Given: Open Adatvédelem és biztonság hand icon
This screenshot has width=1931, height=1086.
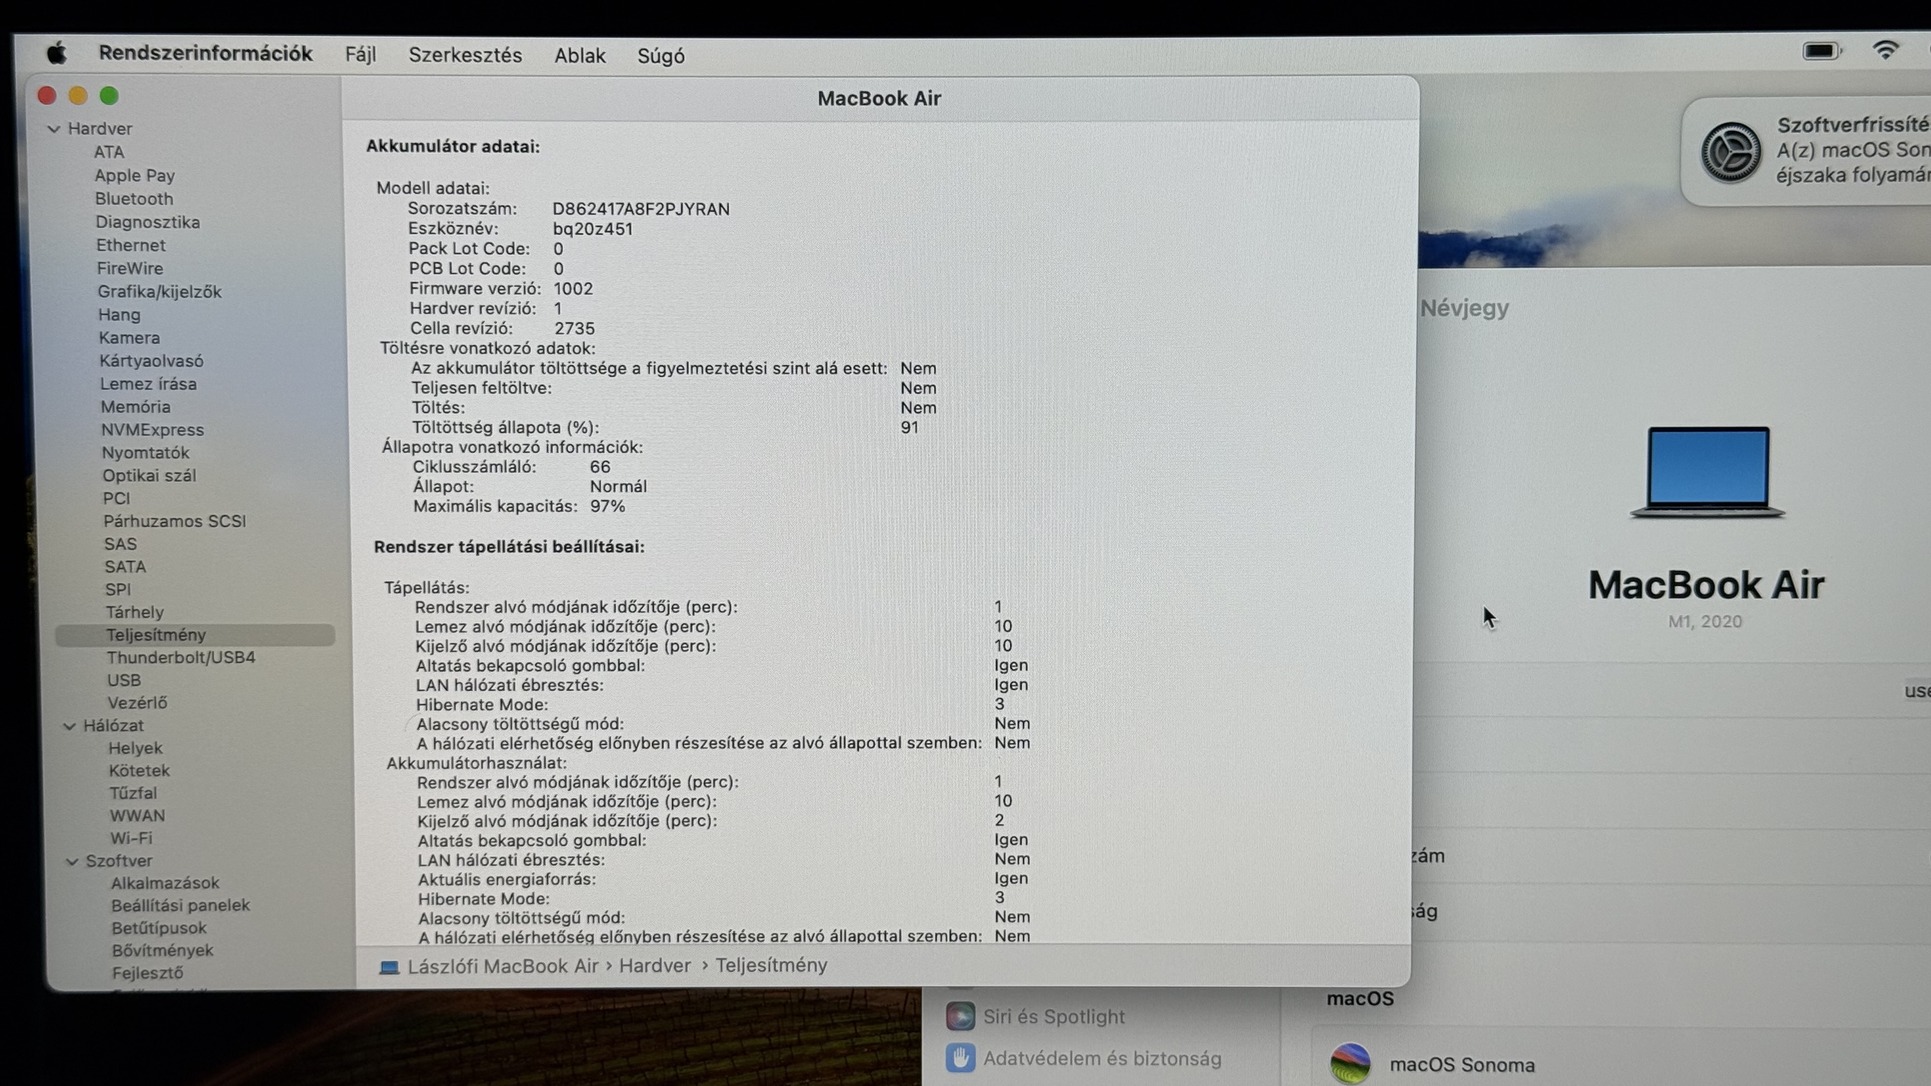Looking at the screenshot, I should 960,1058.
